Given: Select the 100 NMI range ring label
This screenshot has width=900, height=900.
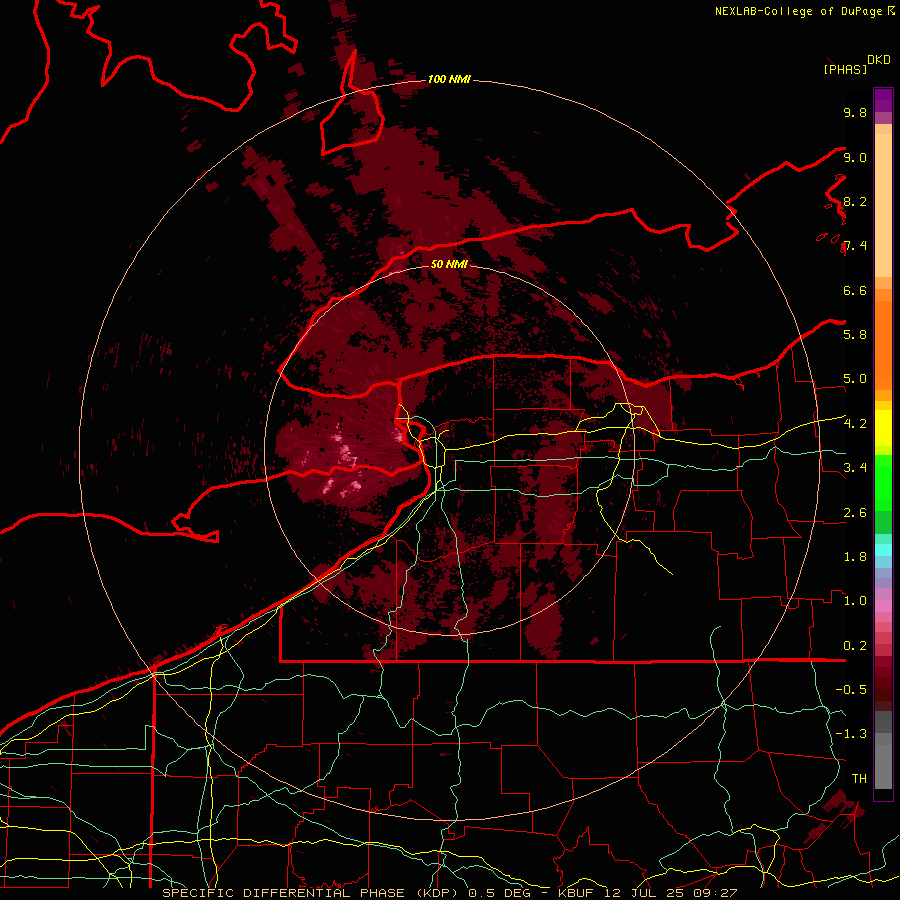Looking at the screenshot, I should click(x=449, y=79).
